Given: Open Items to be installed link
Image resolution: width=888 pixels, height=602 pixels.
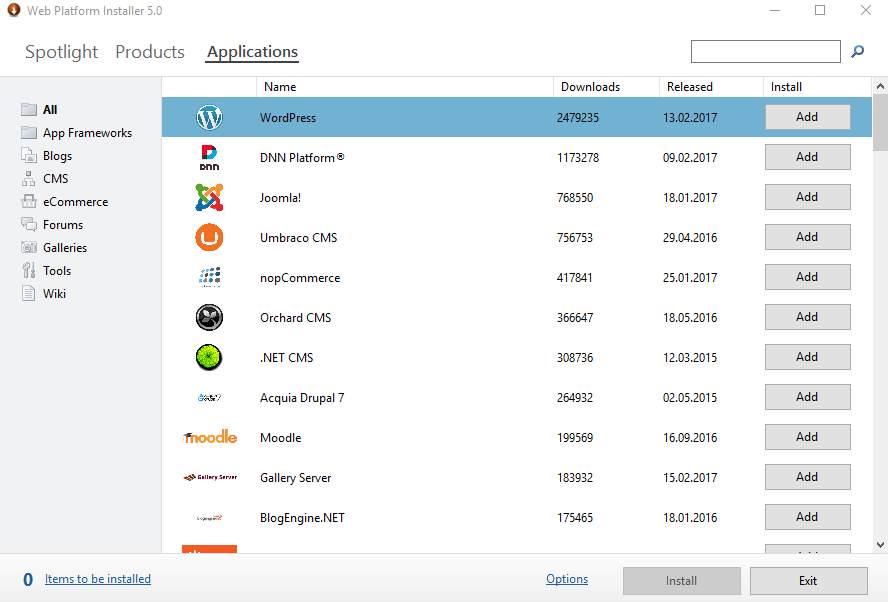Looking at the screenshot, I should click(x=98, y=579).
